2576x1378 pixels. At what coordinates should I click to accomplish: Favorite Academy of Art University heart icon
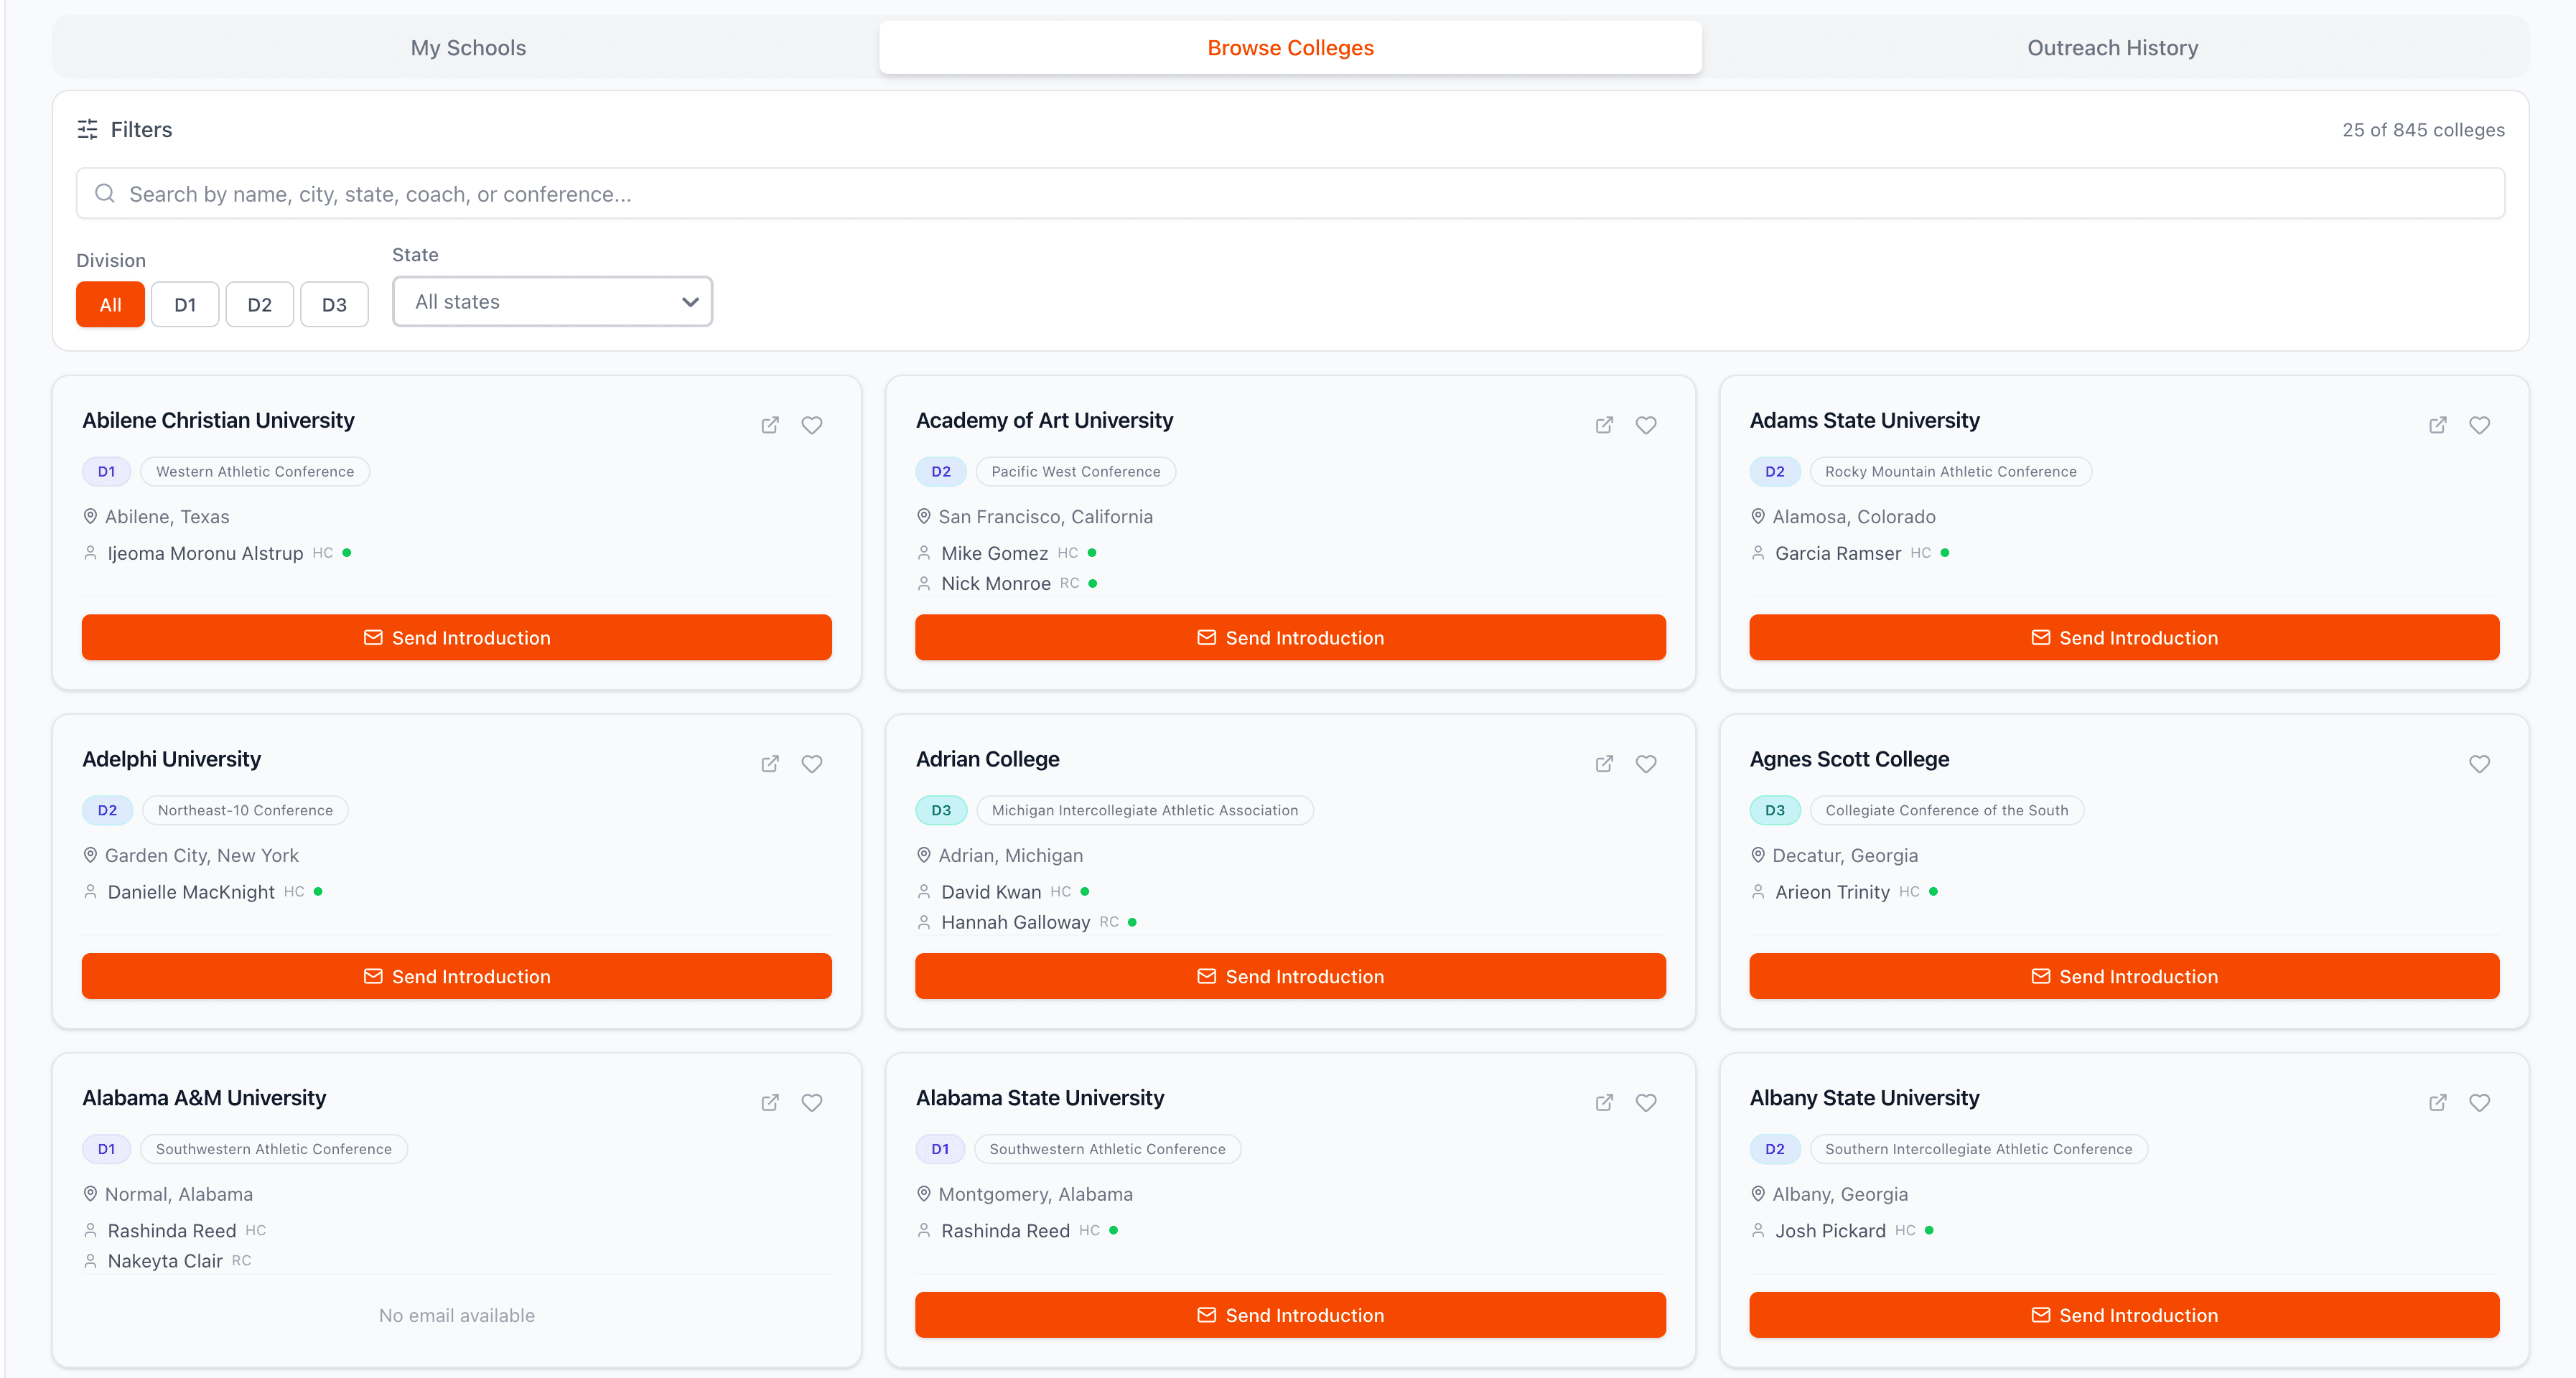[1646, 425]
